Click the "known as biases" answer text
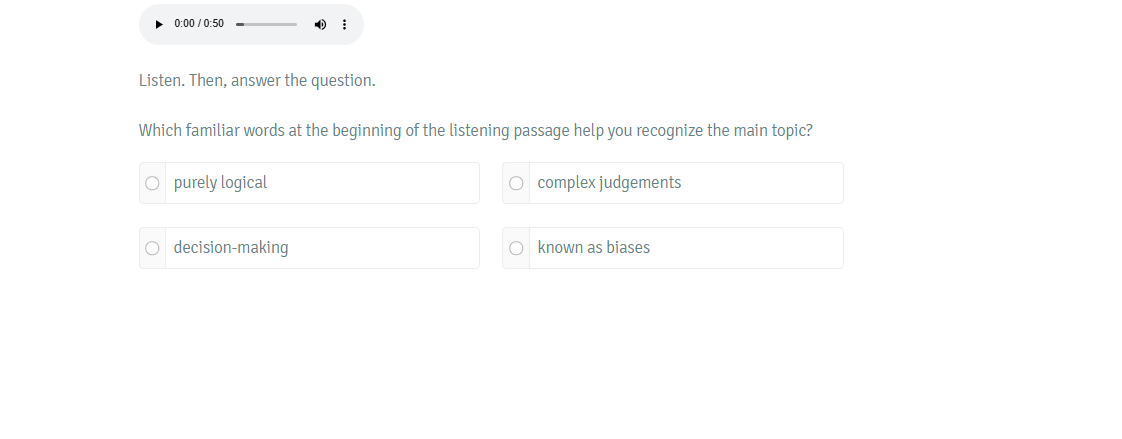 click(x=594, y=248)
